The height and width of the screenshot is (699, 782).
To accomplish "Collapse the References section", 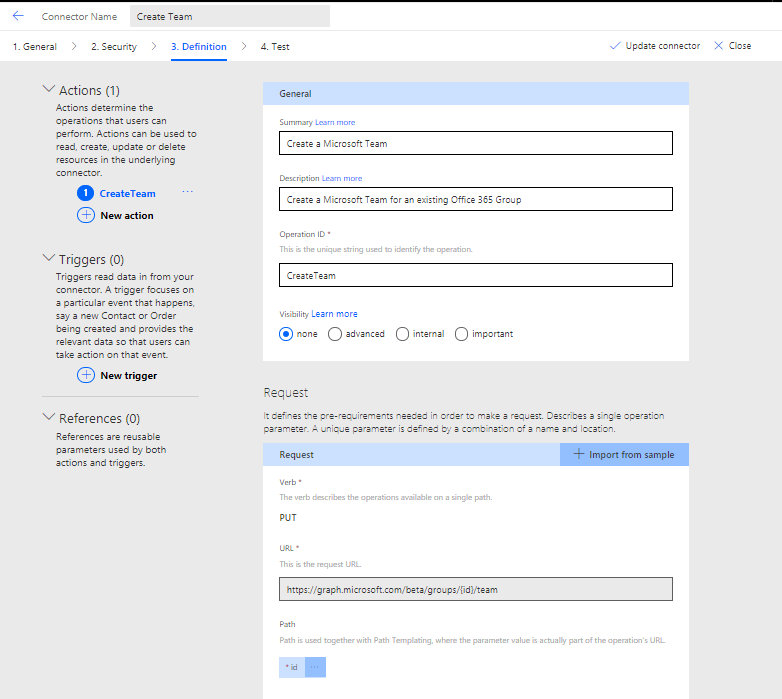I will click(49, 417).
